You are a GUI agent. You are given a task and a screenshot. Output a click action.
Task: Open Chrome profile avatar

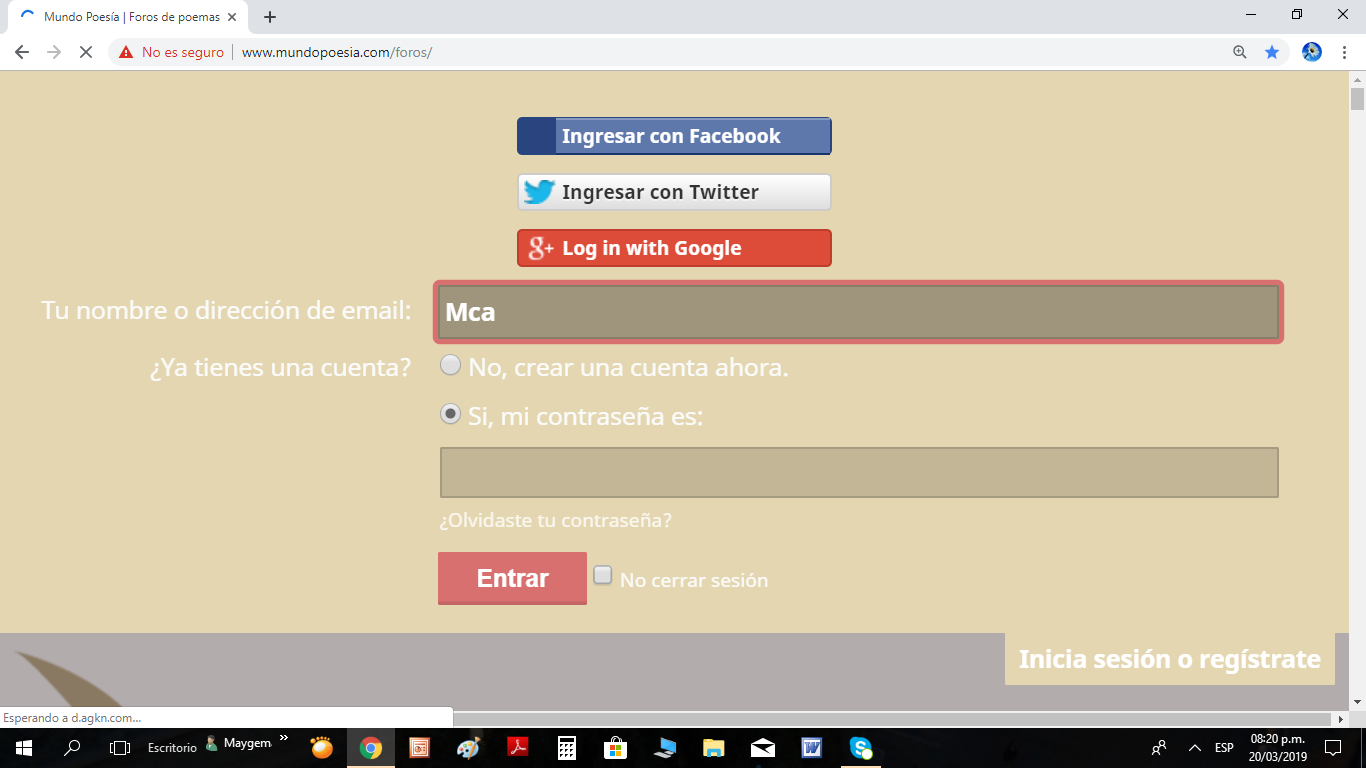pos(1312,52)
